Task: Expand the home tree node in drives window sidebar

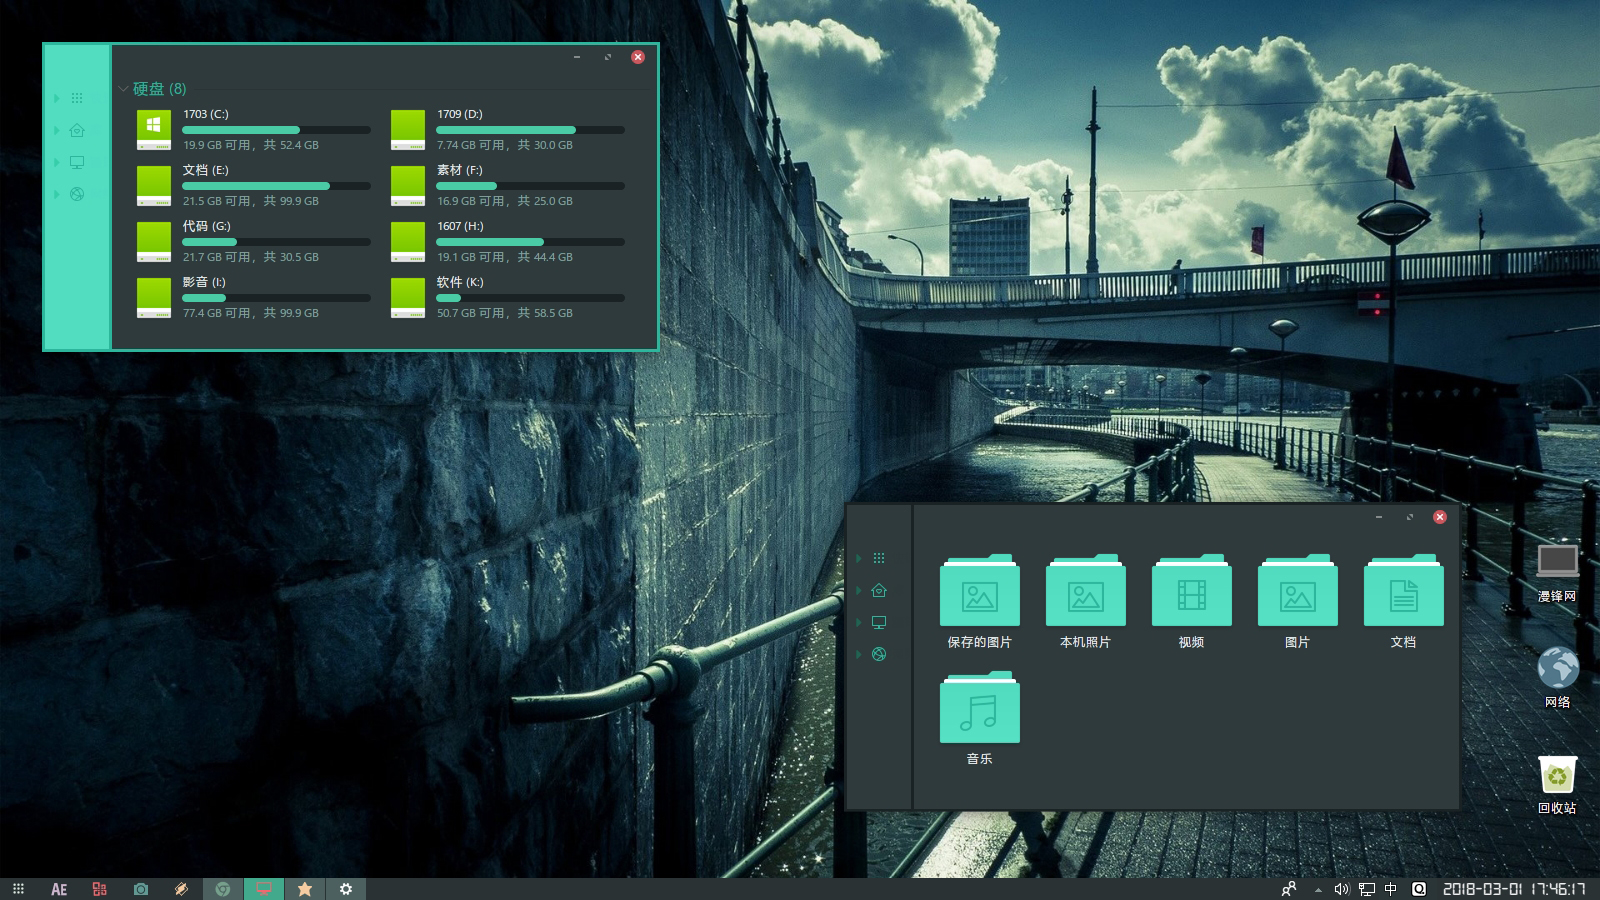Action: [x=57, y=130]
